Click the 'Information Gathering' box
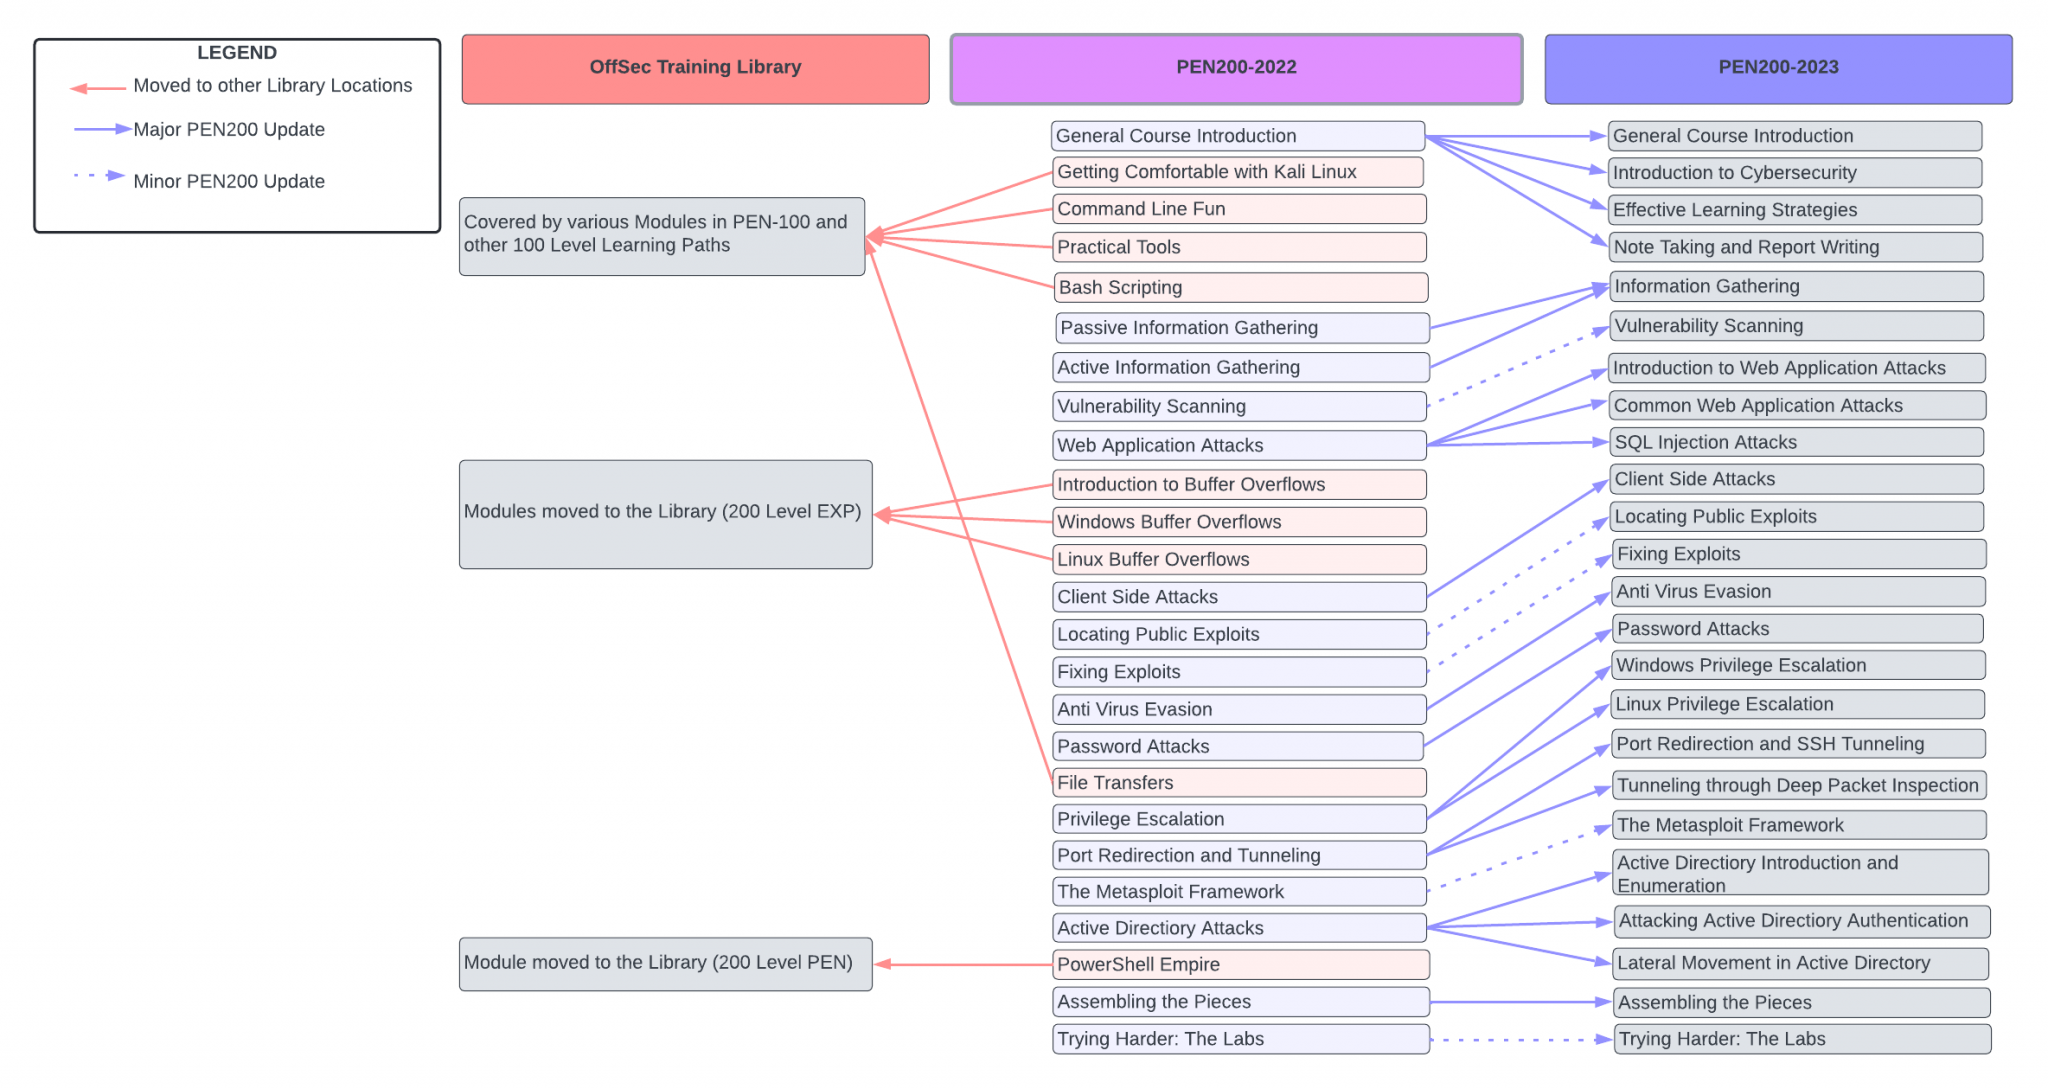The width and height of the screenshot is (2048, 1089). click(x=1797, y=286)
